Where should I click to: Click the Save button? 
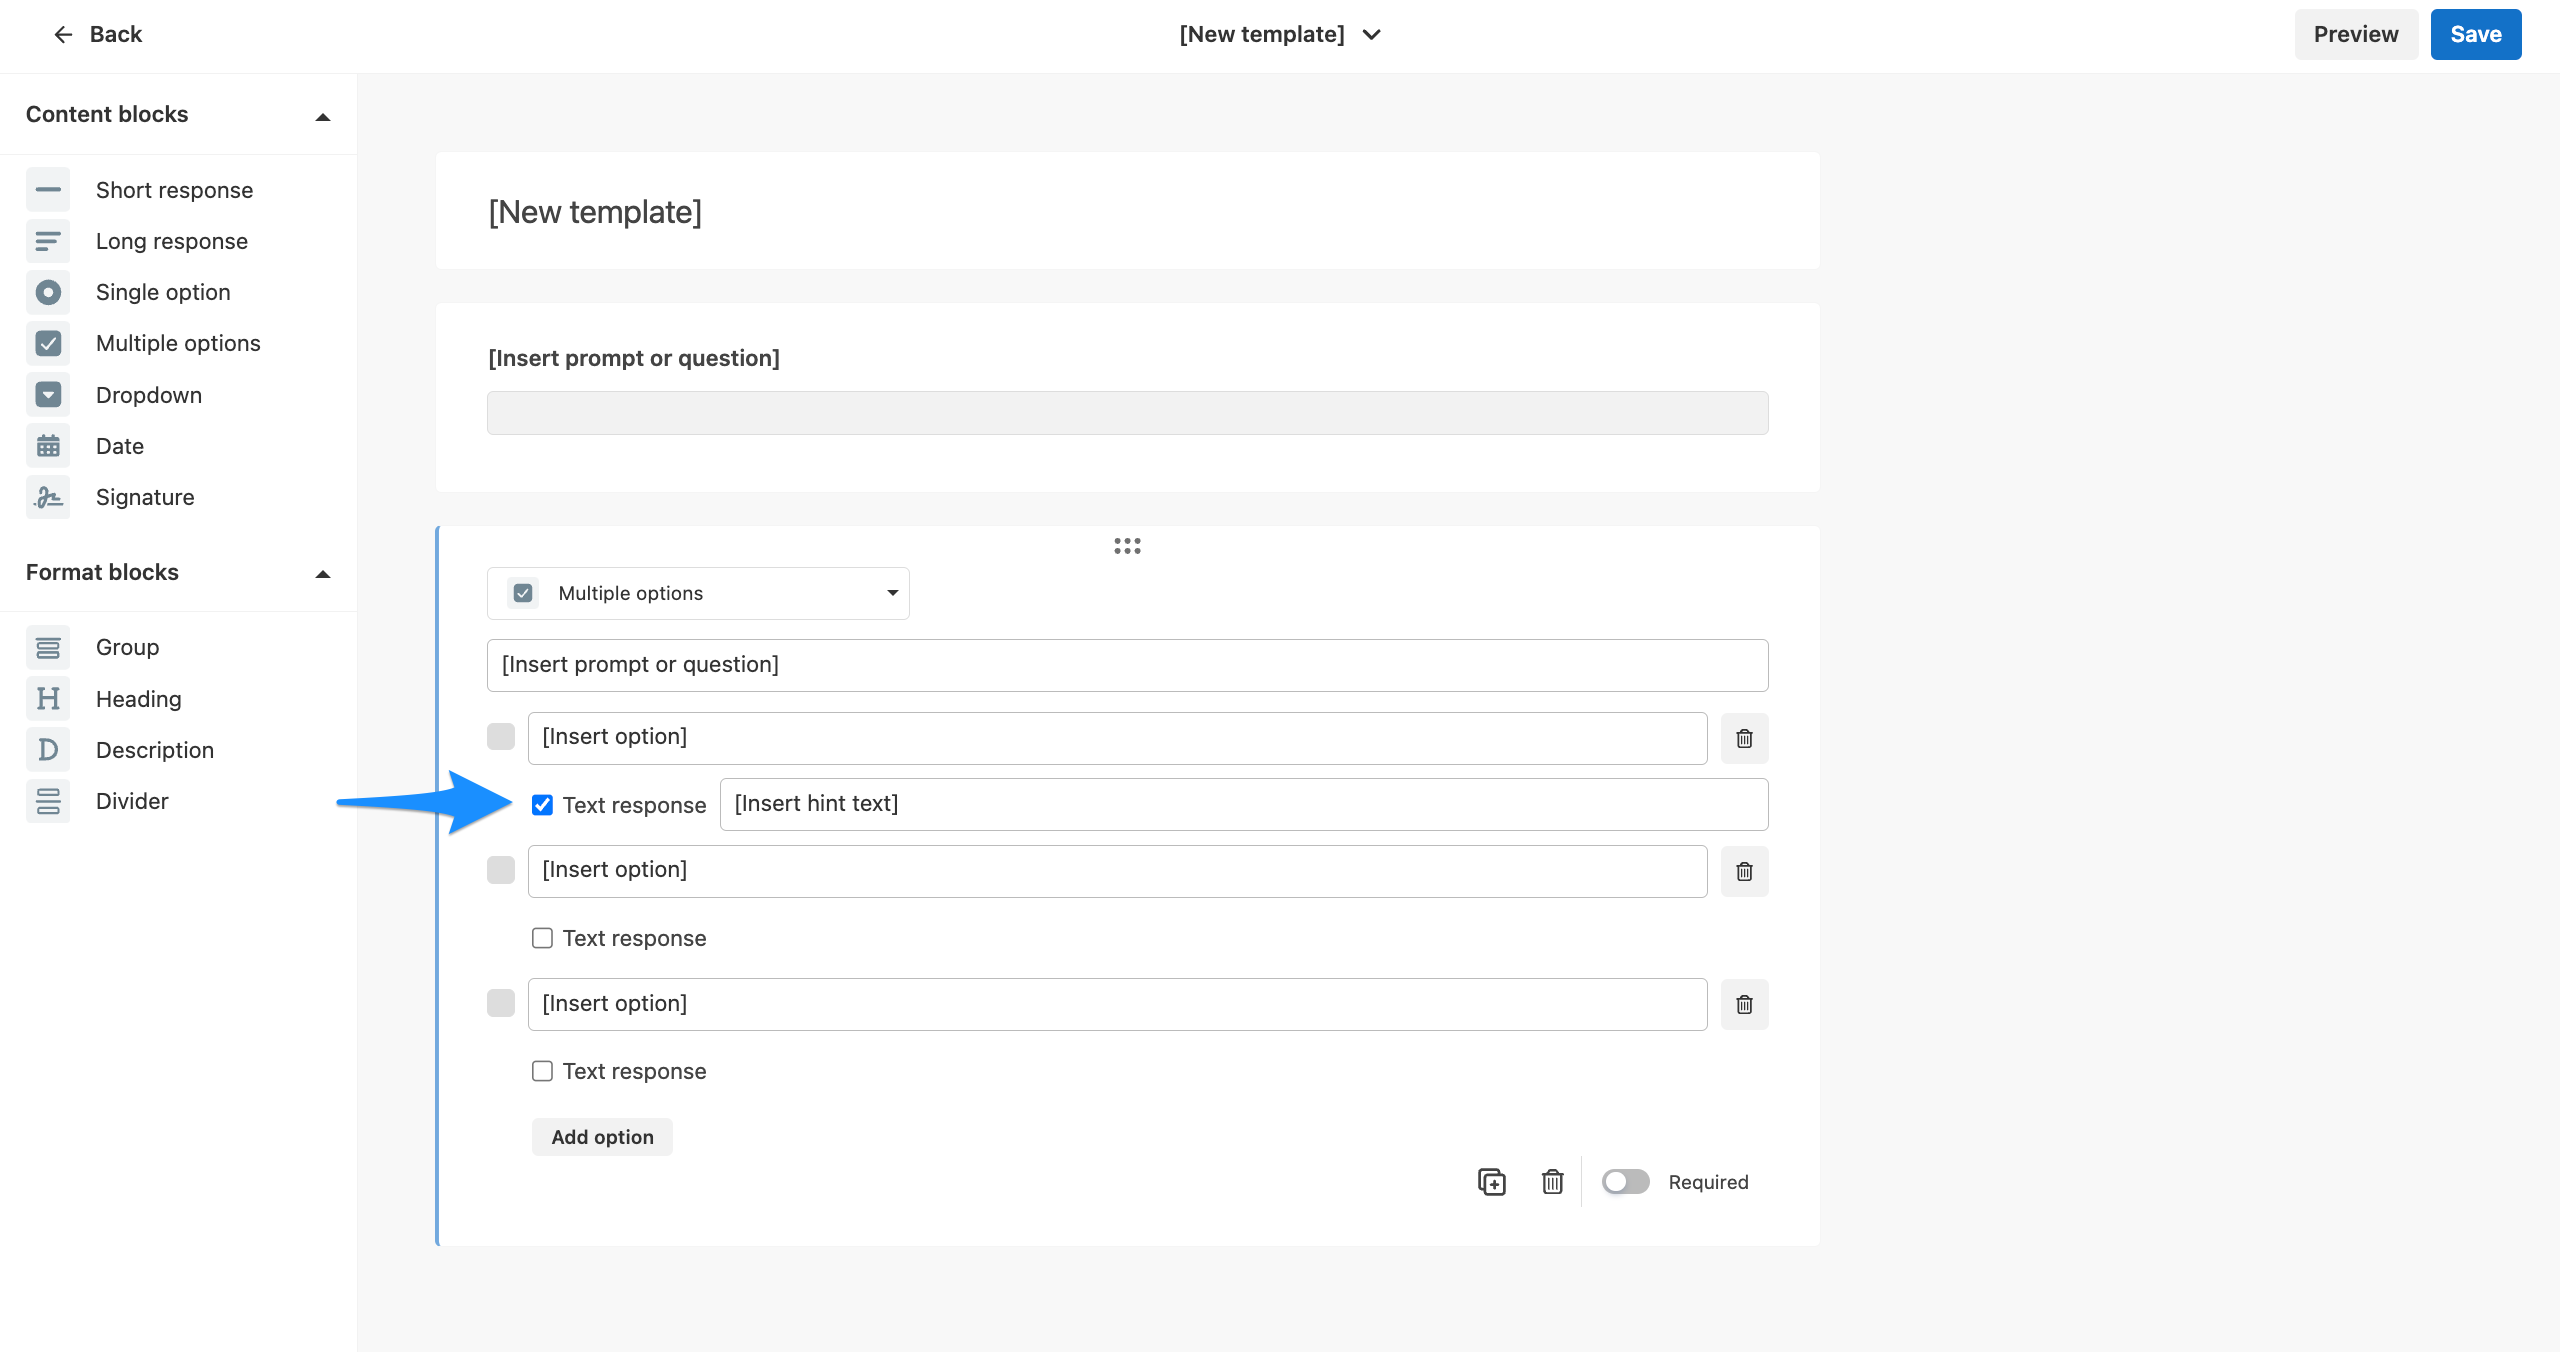(2475, 34)
